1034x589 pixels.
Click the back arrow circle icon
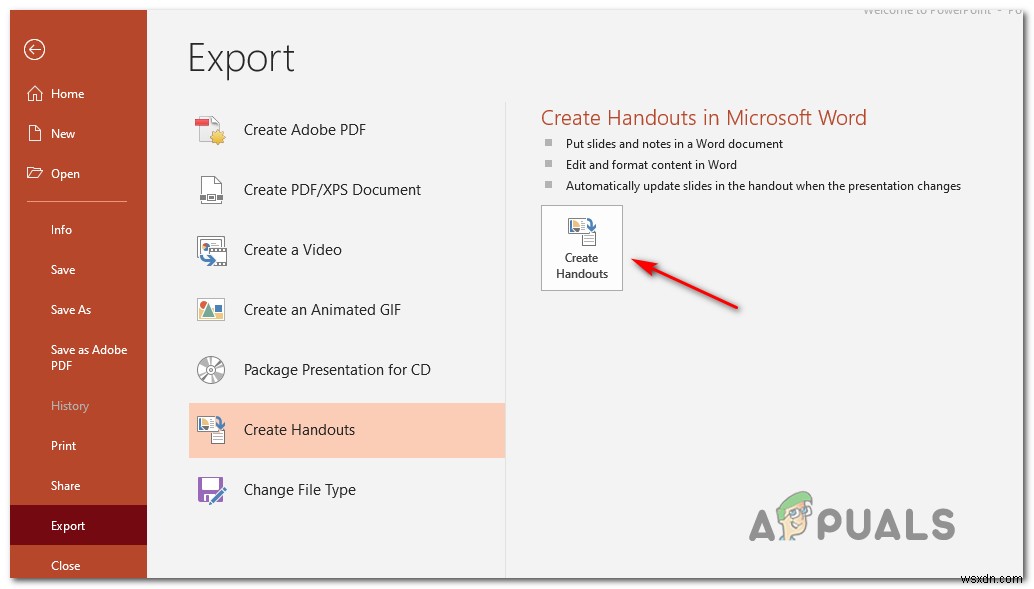(x=34, y=49)
